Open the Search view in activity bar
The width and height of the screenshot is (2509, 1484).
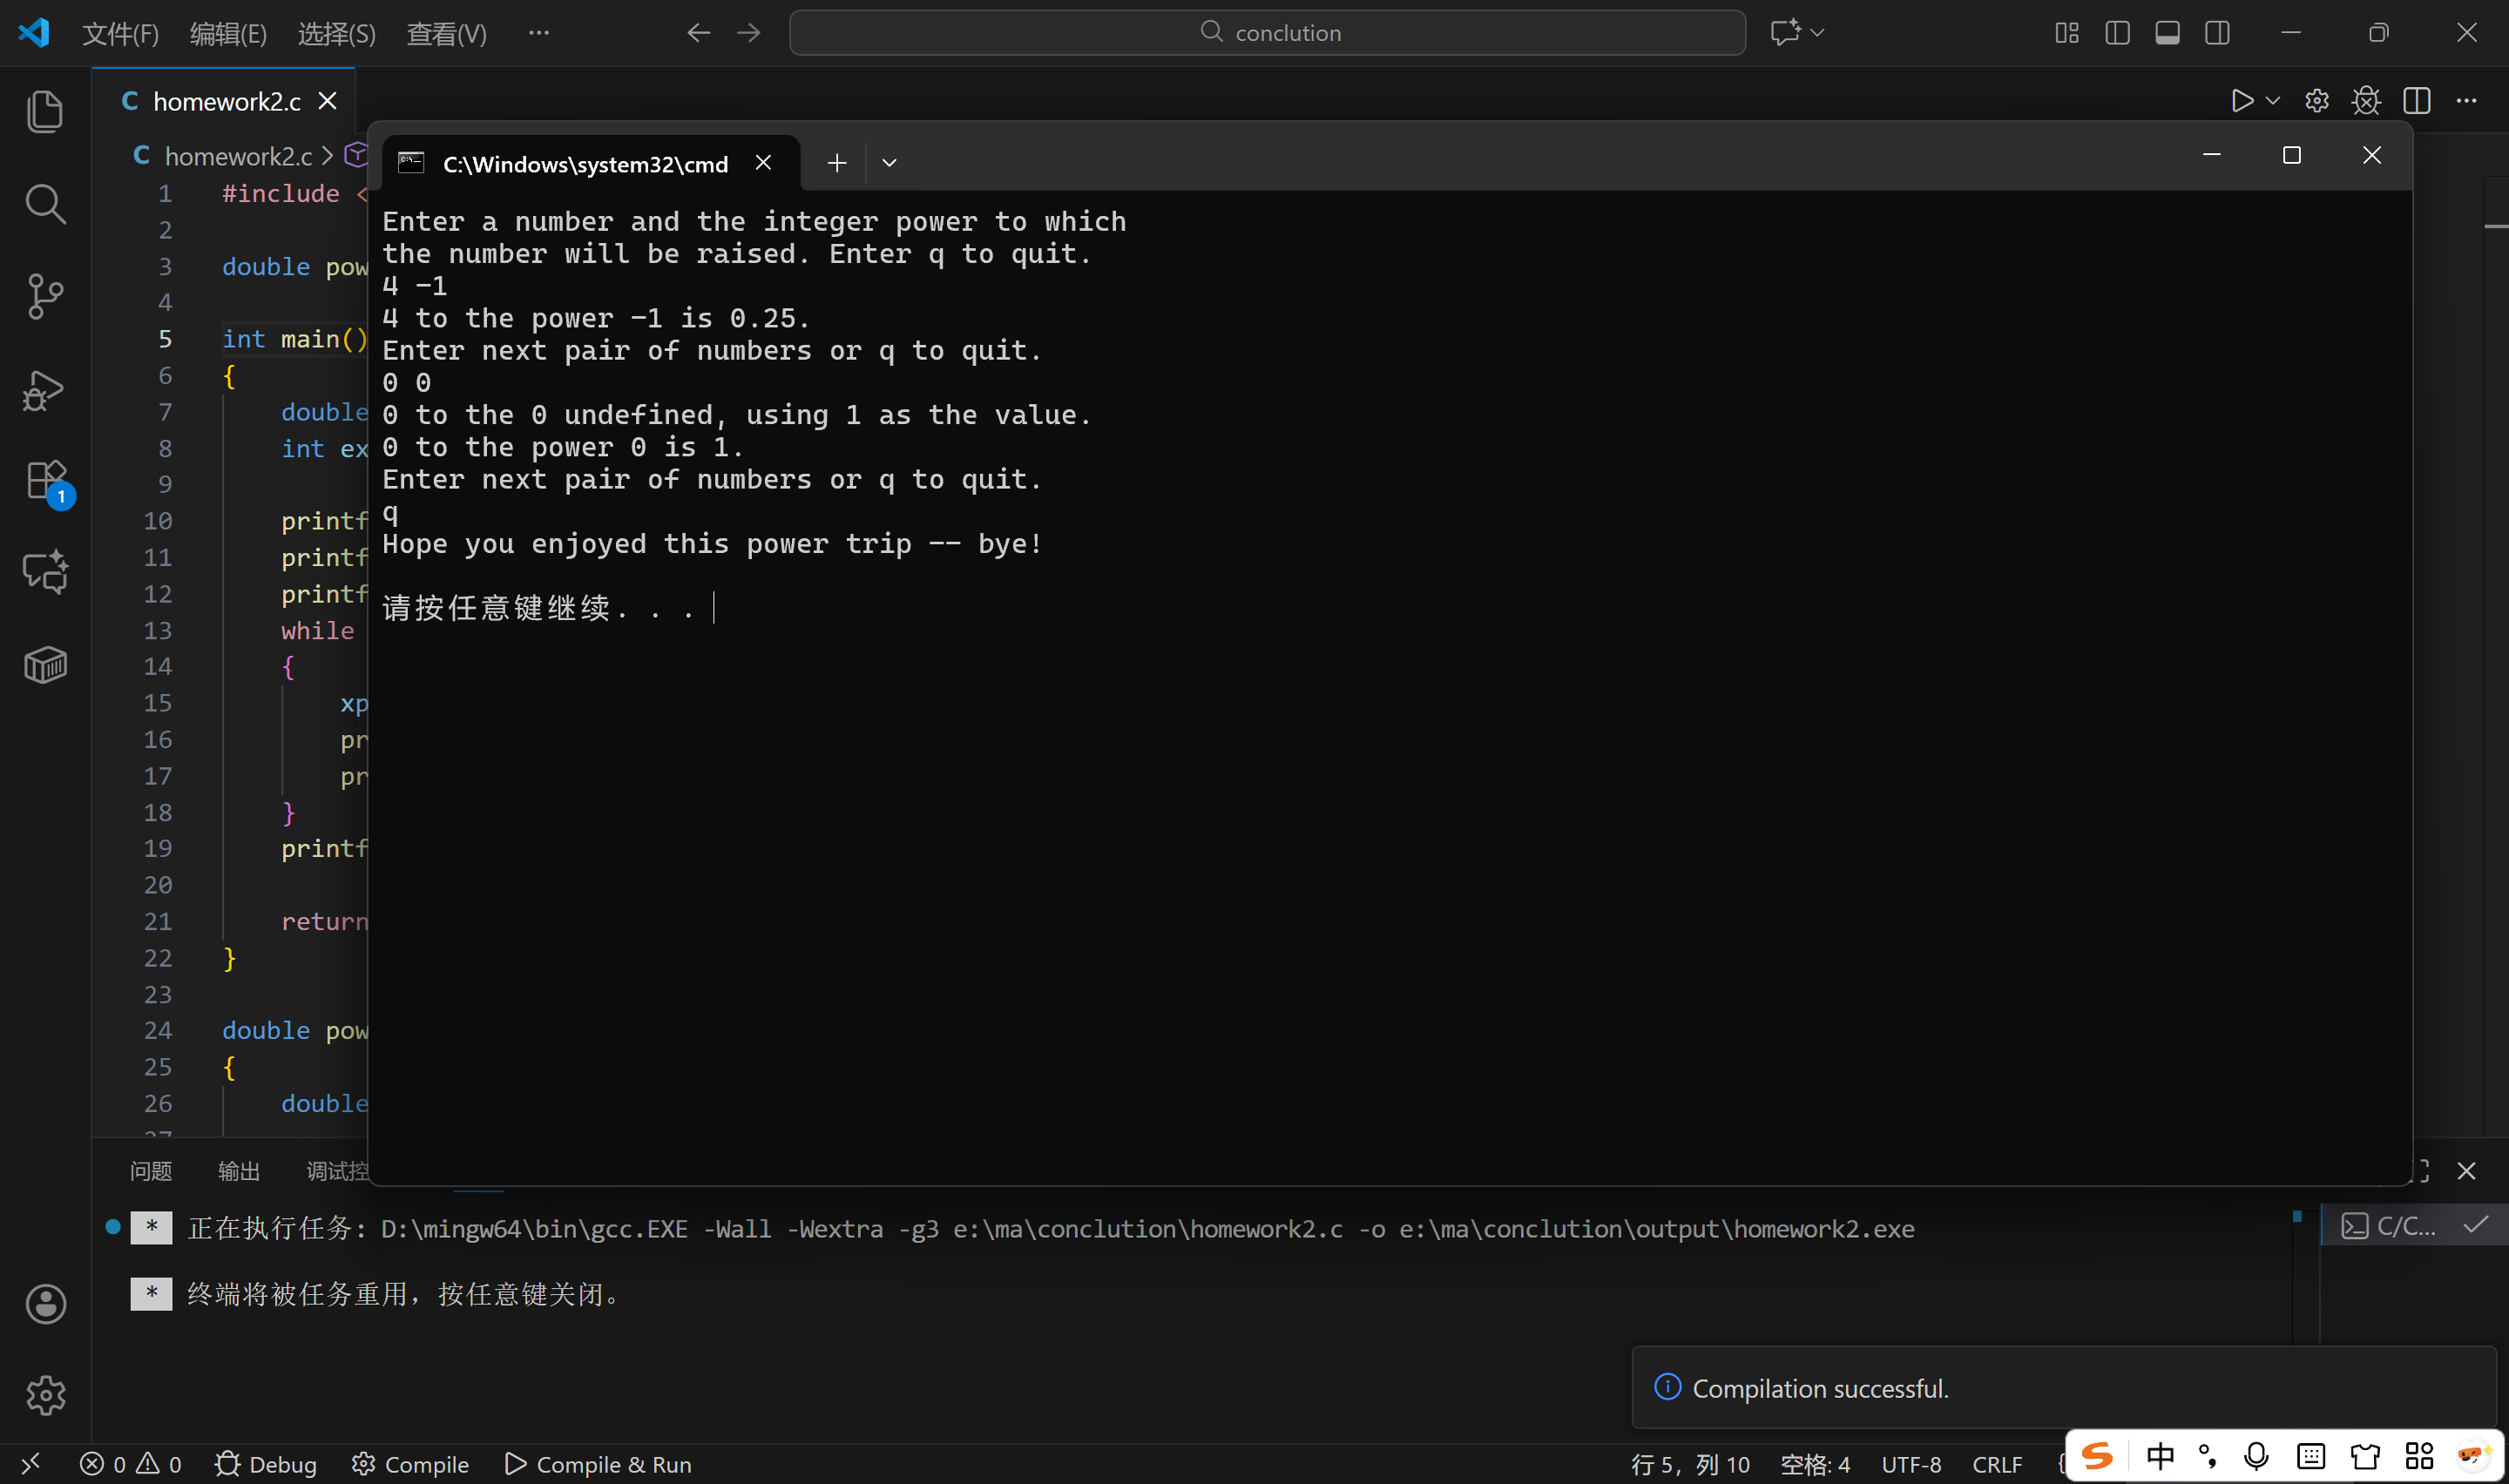point(45,204)
